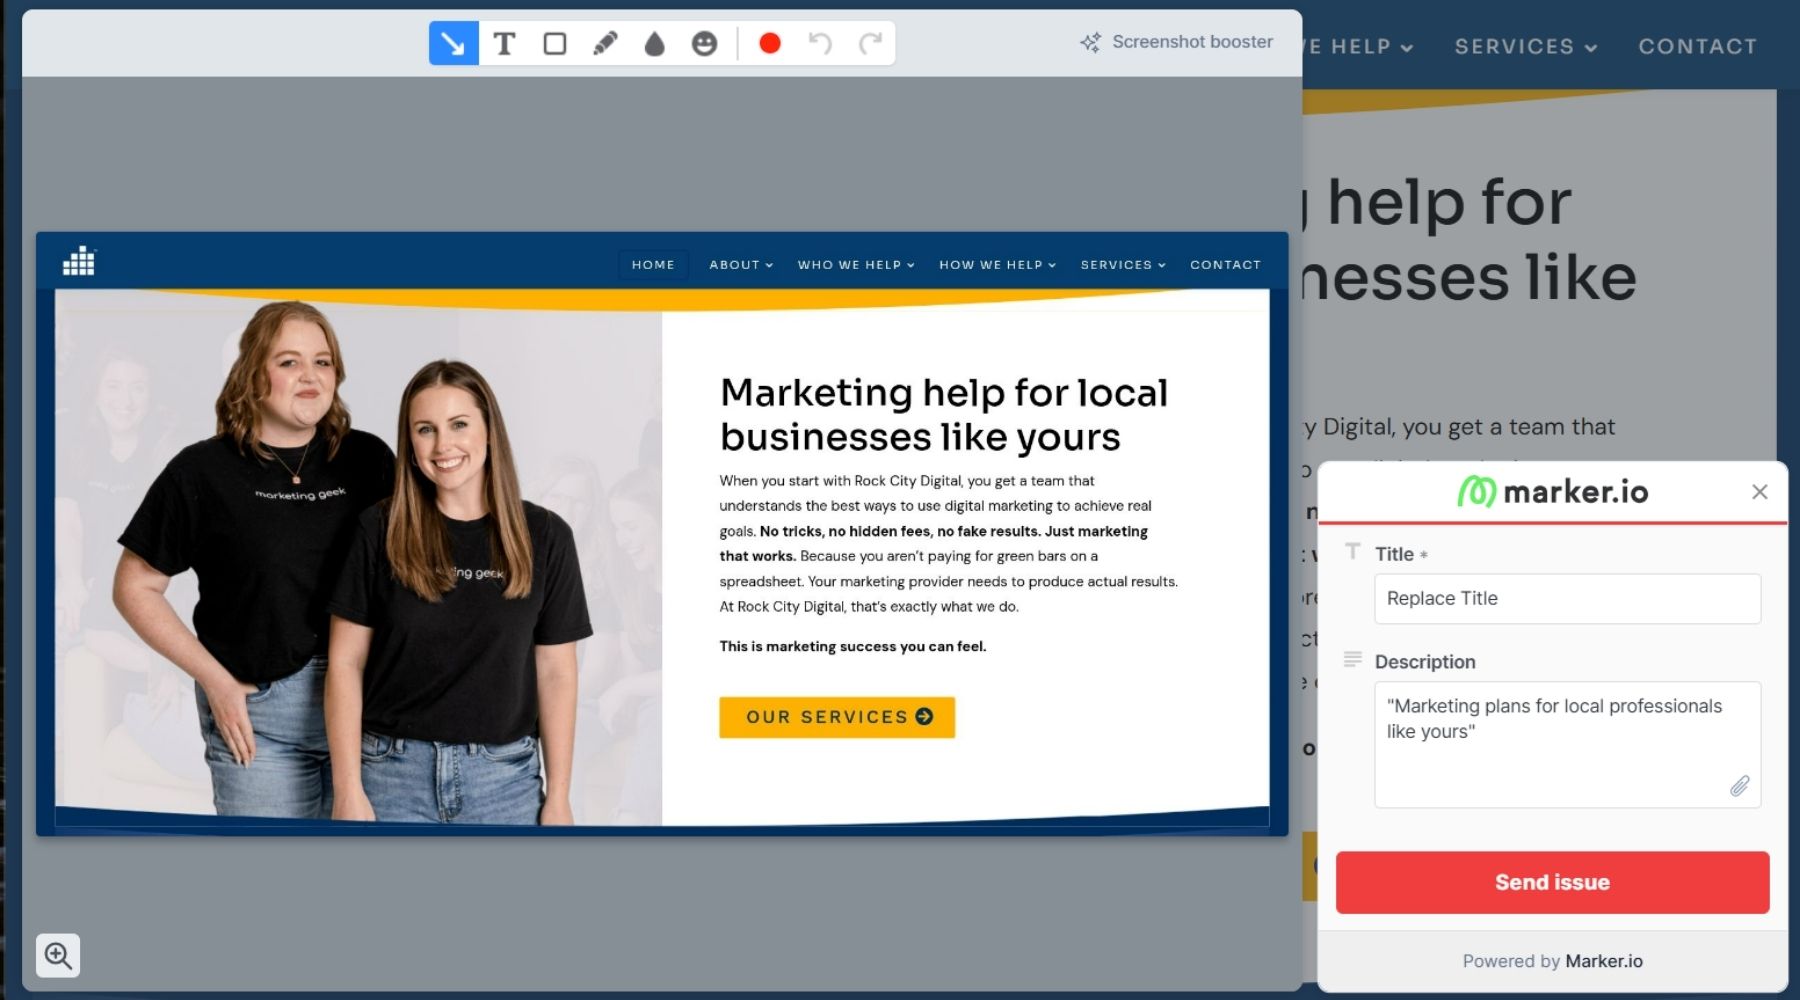Click the Send issue button
The width and height of the screenshot is (1800, 1000).
[1551, 882]
